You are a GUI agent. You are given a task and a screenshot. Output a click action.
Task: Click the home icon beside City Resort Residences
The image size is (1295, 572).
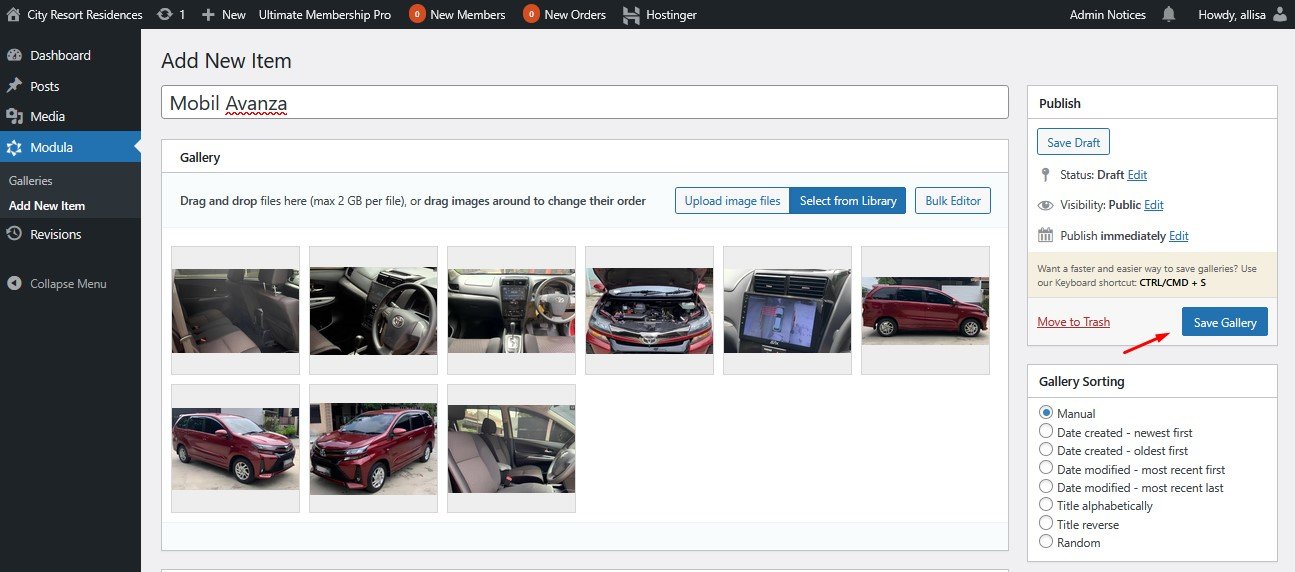point(14,15)
